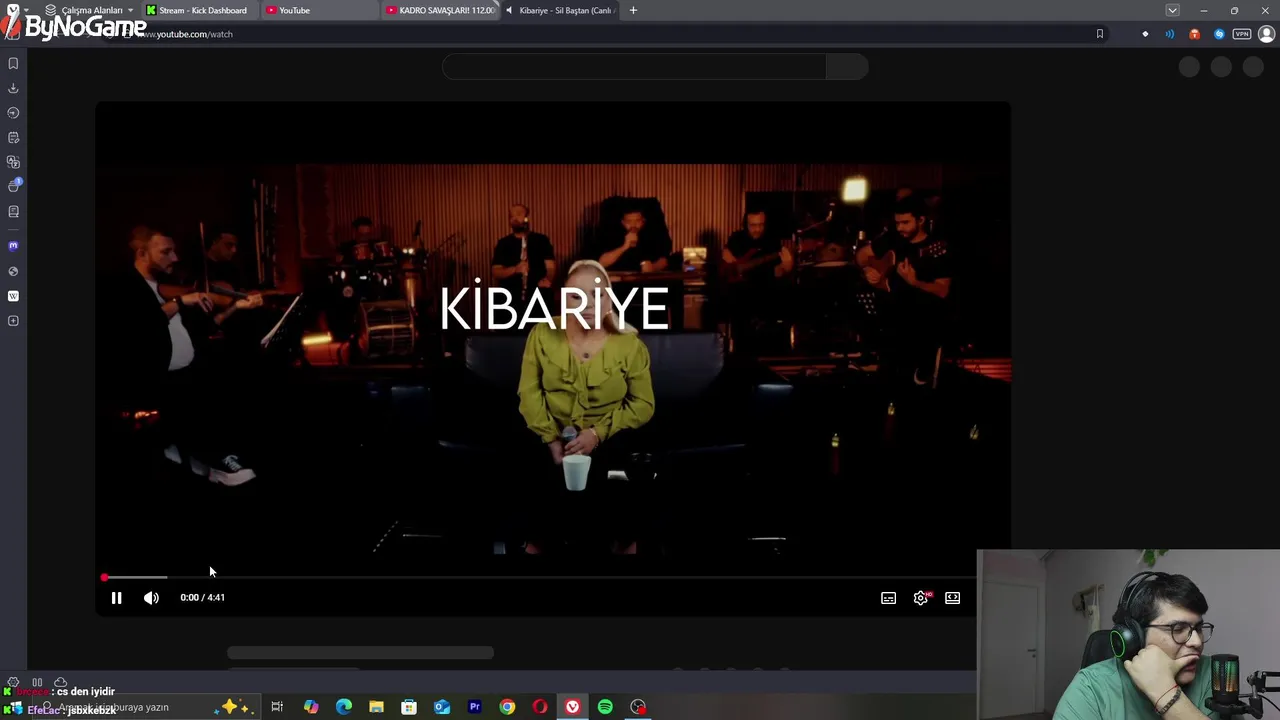Image resolution: width=1280 pixels, height=720 pixels.
Task: Add a new web panel in sidebar
Action: tap(13, 321)
